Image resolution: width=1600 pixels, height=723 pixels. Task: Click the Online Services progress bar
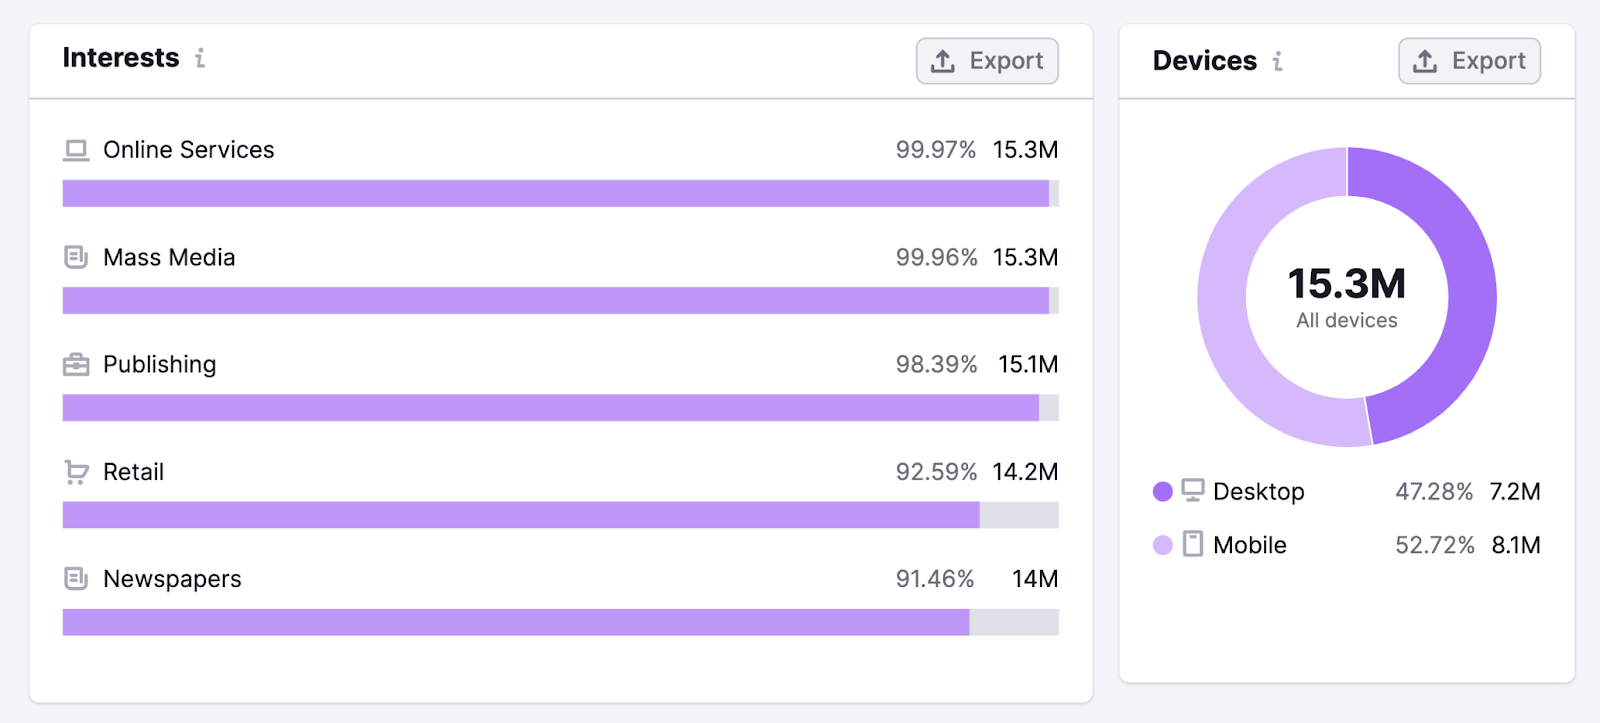(x=555, y=193)
